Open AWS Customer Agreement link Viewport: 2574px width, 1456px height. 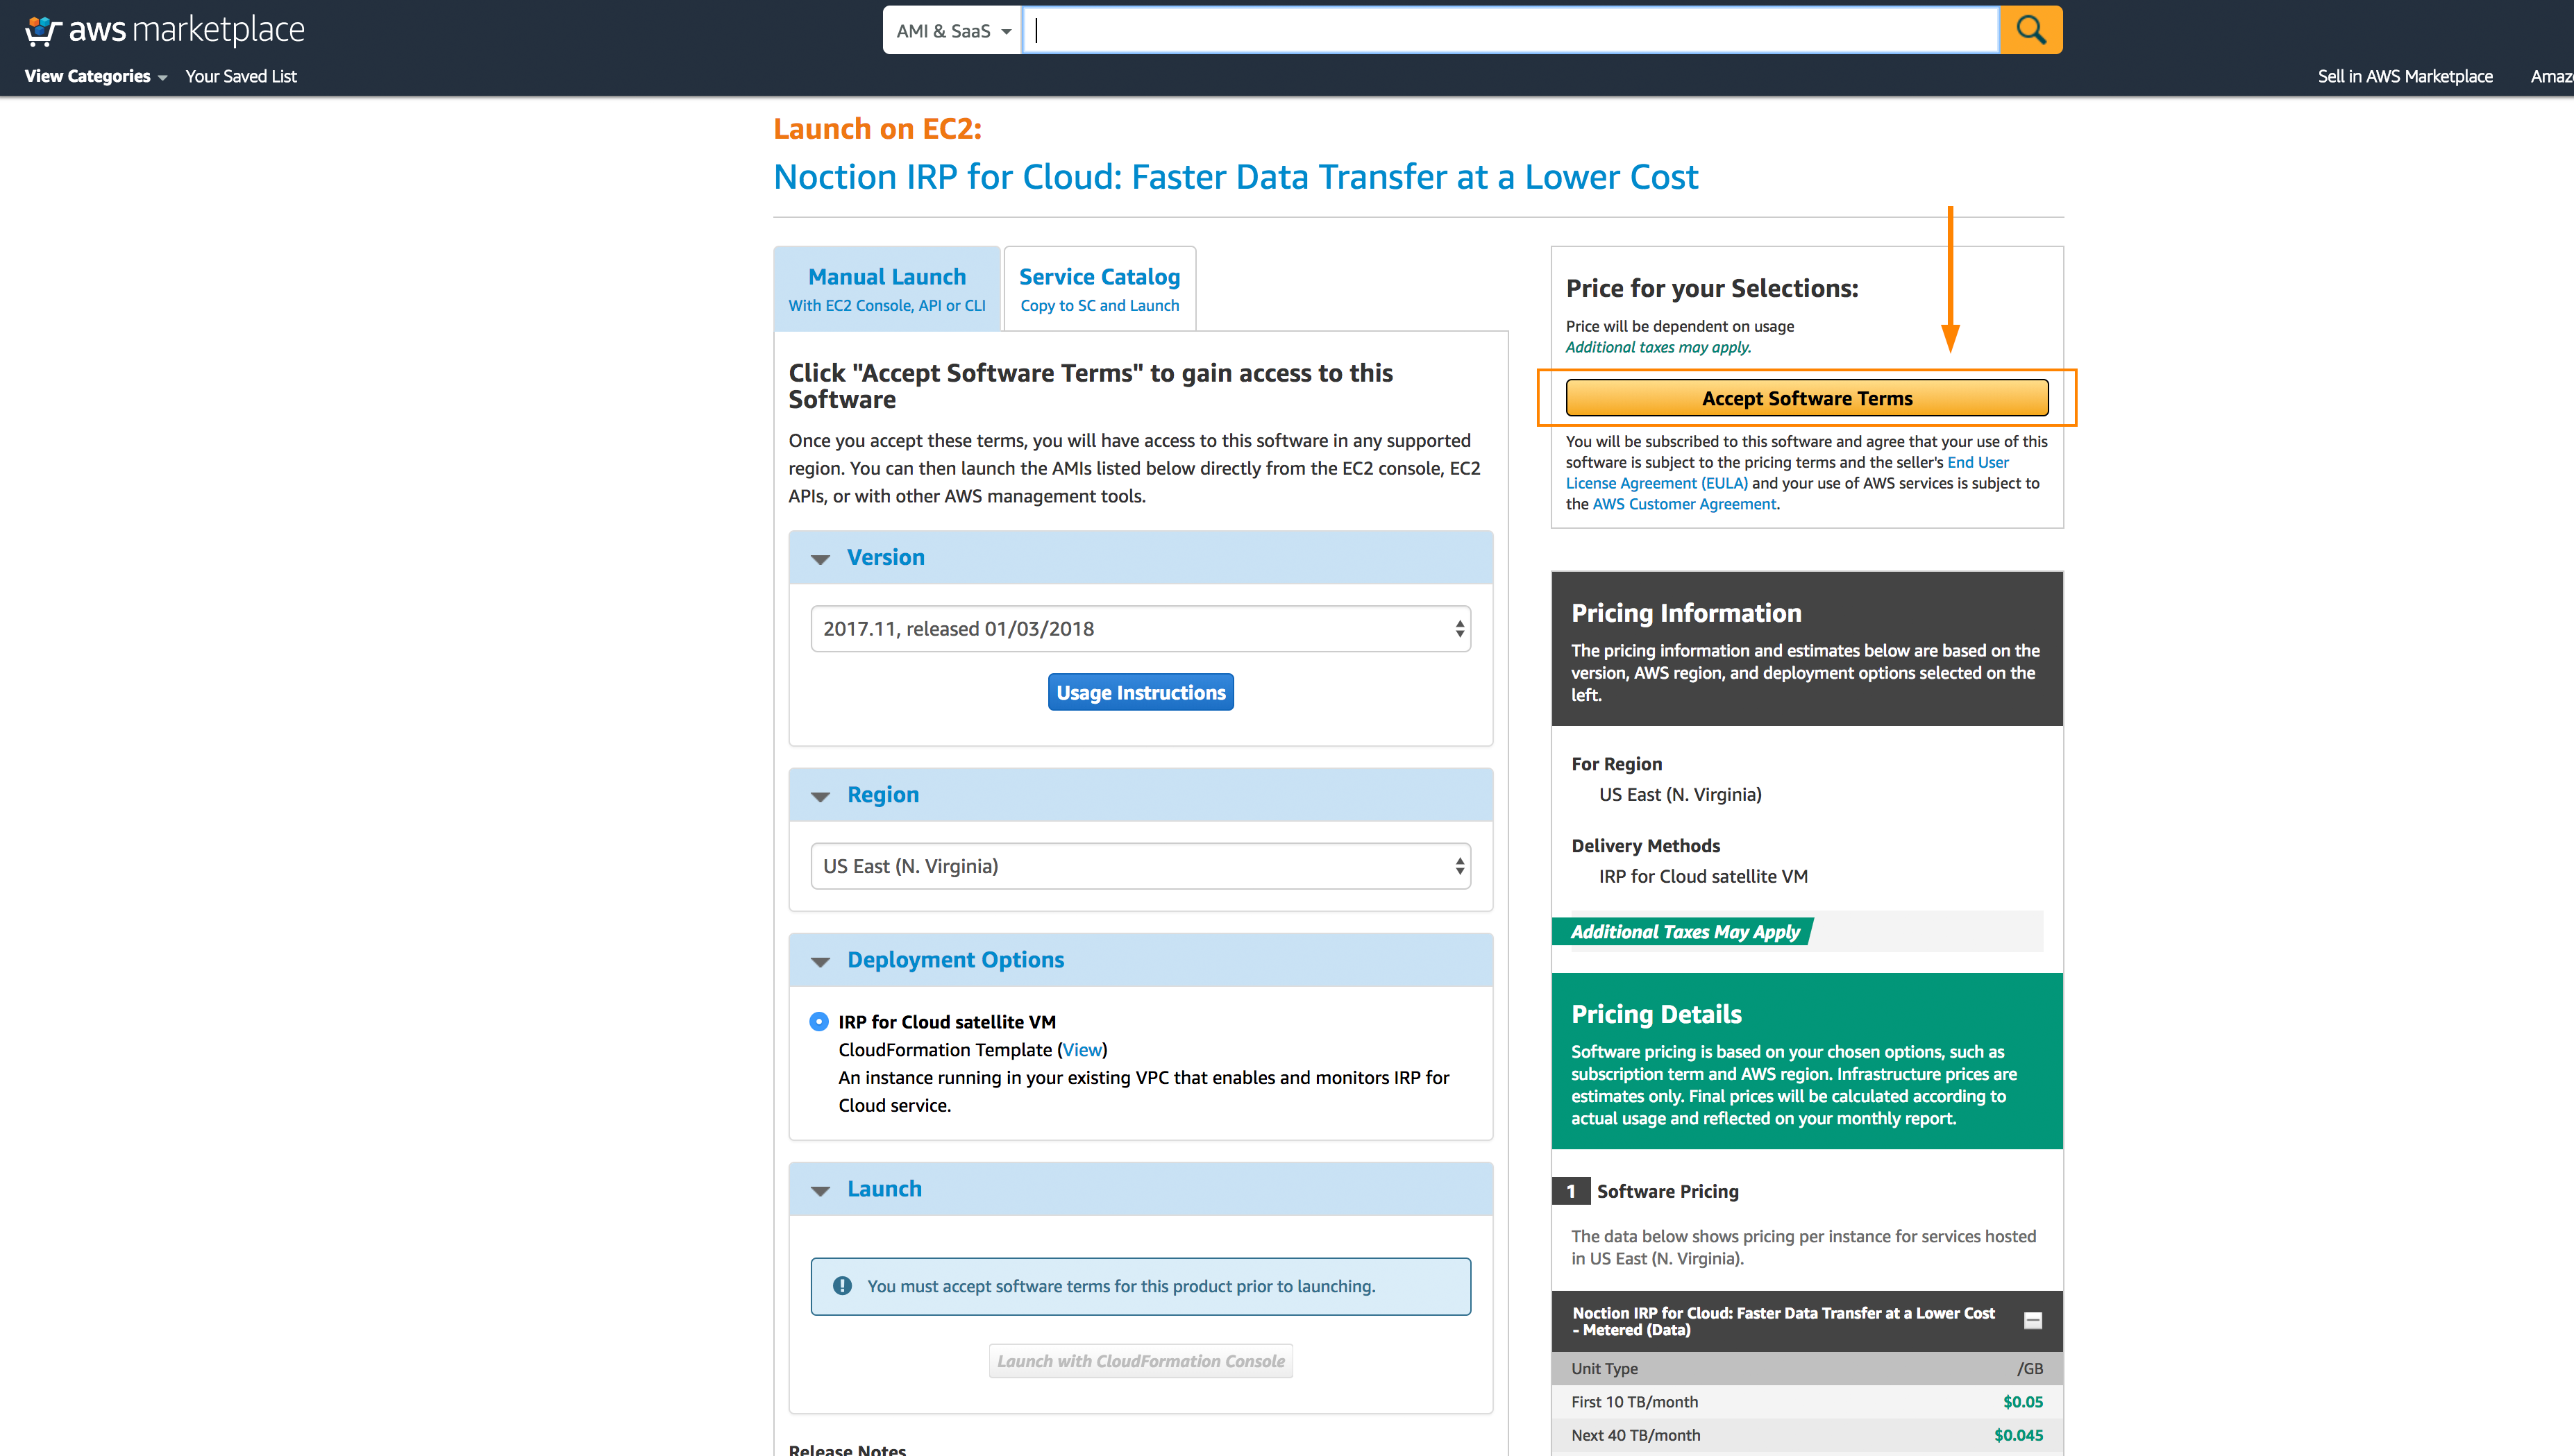[x=1684, y=504]
